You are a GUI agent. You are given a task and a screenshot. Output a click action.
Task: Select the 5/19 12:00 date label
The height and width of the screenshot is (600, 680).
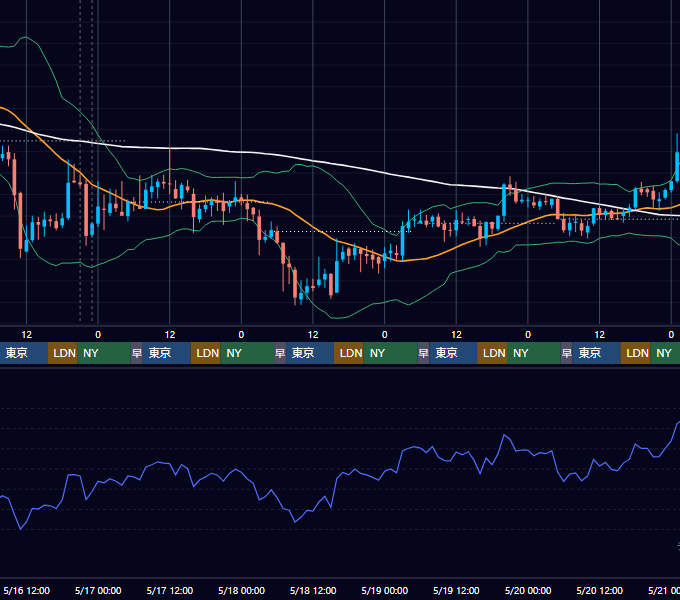pyautogui.click(x=456, y=590)
